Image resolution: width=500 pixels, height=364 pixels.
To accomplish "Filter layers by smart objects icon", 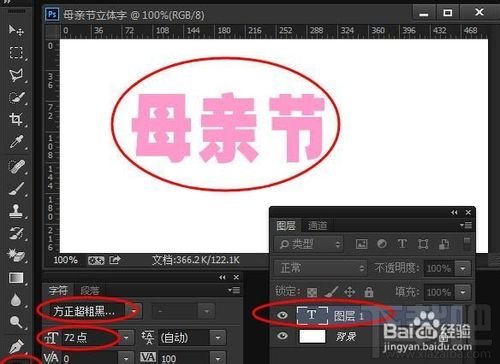I will click(x=444, y=244).
